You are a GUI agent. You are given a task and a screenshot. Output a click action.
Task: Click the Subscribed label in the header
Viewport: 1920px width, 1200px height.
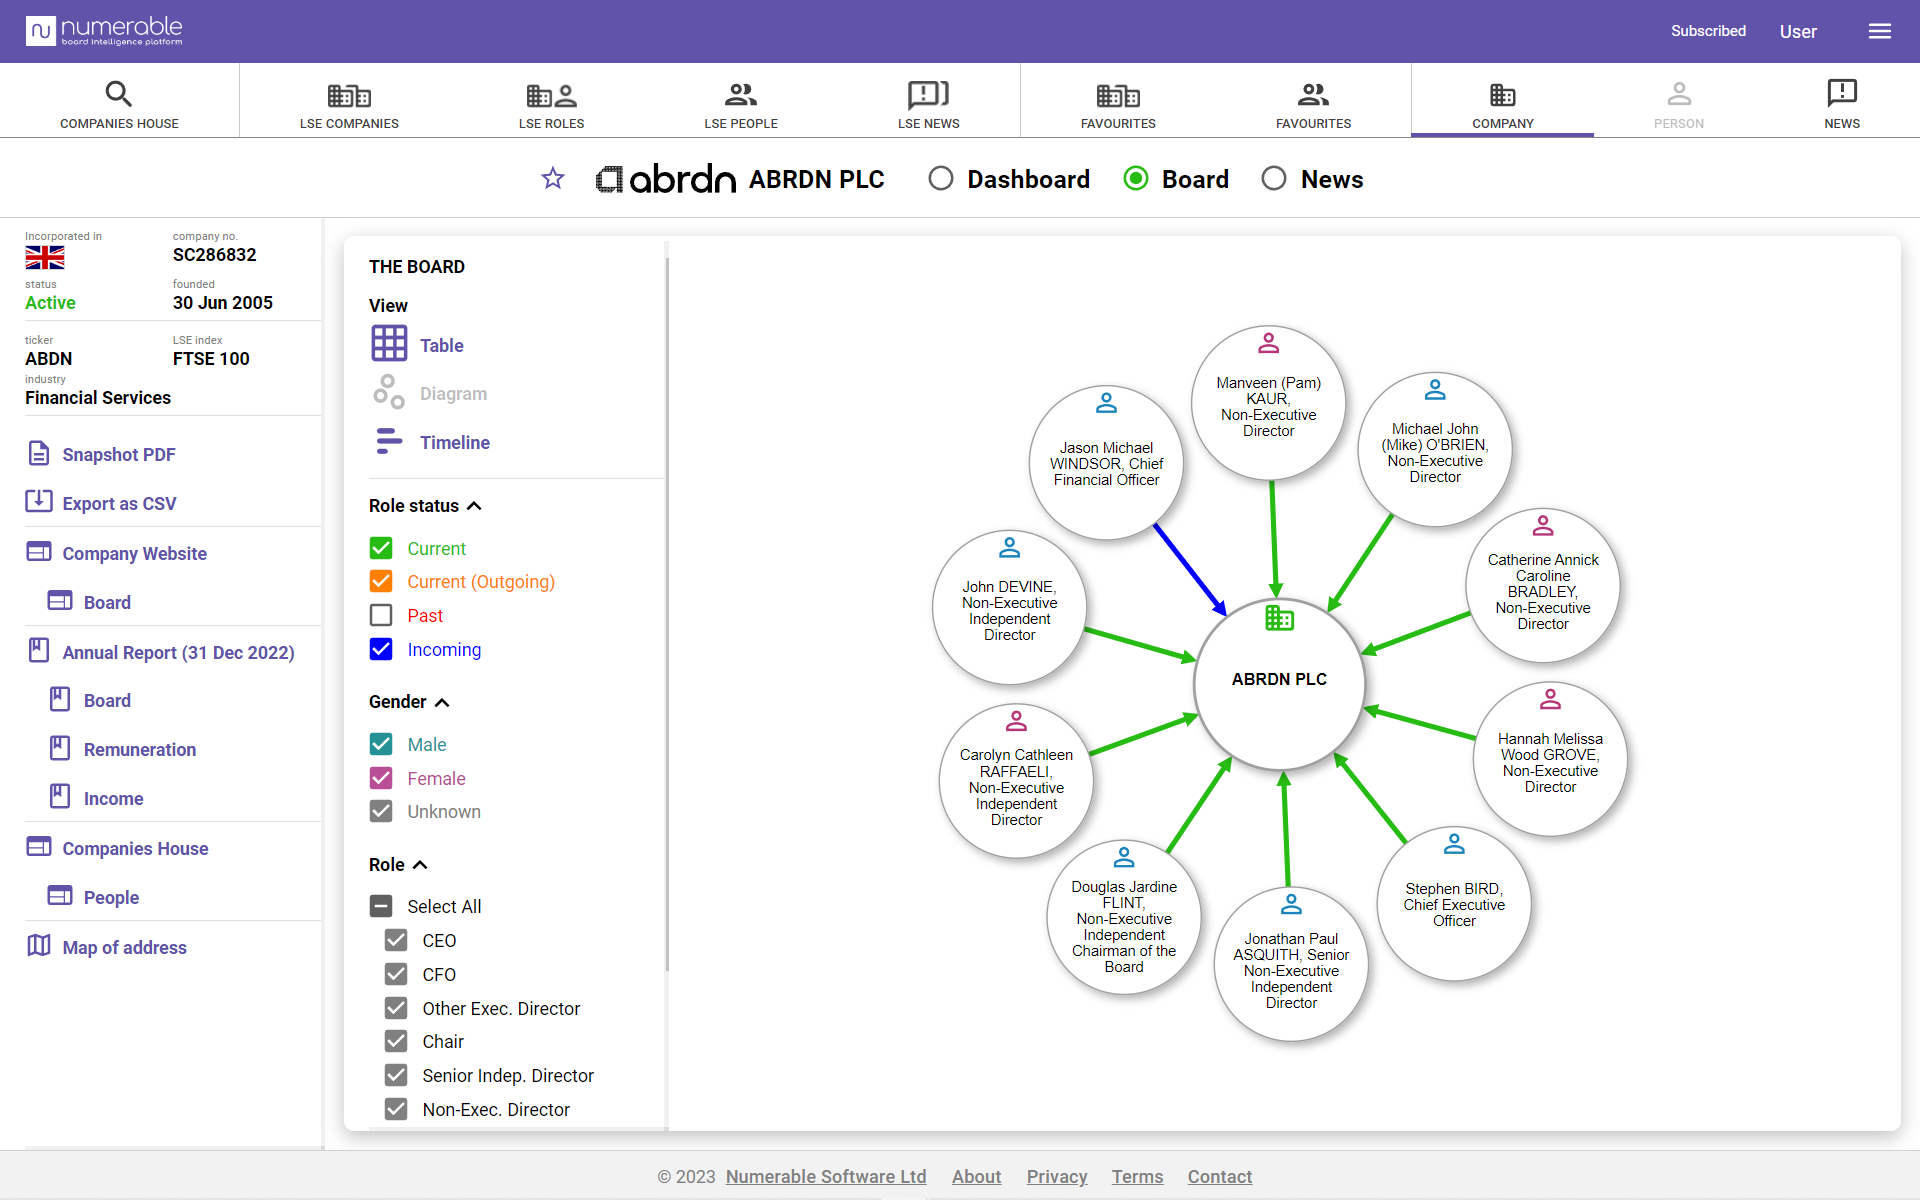point(1708,31)
